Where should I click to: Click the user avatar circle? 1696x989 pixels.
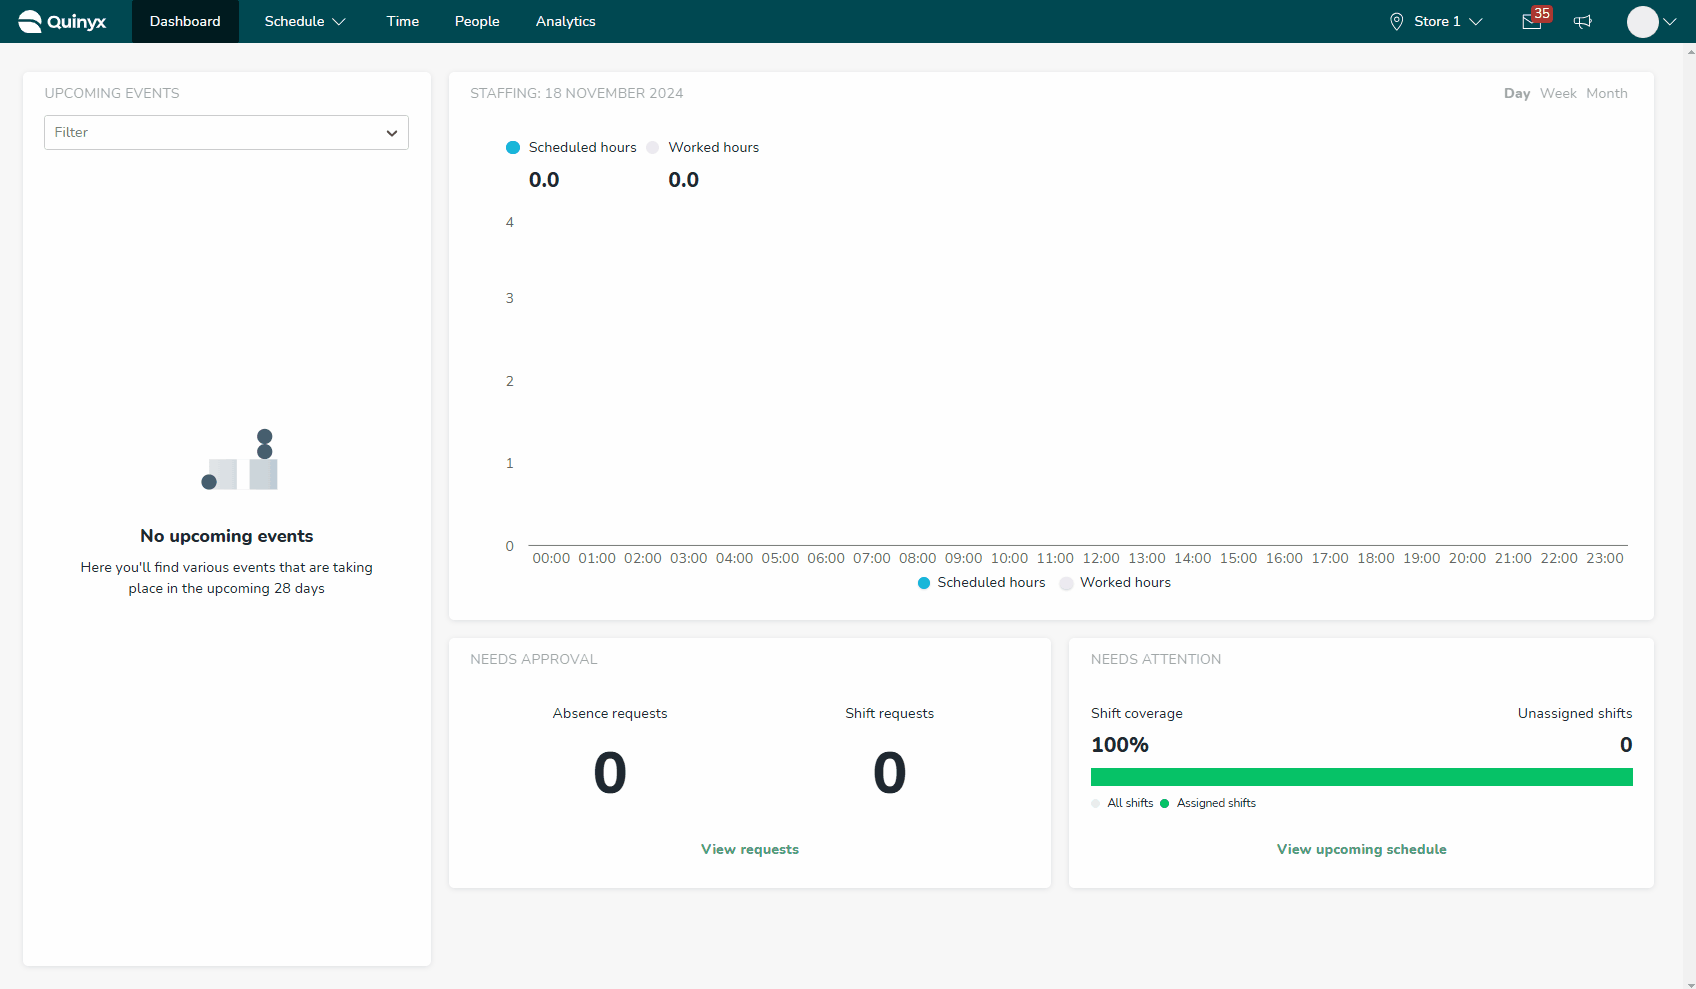pos(1642,21)
